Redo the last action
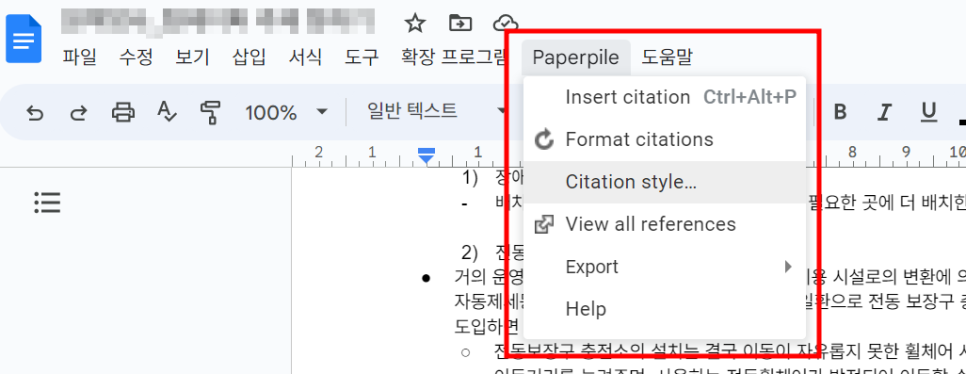Screen dimensions: 966x374 78,113
